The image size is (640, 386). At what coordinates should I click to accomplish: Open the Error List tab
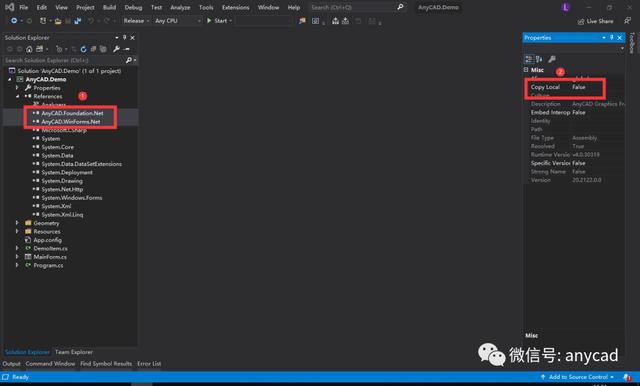149,364
